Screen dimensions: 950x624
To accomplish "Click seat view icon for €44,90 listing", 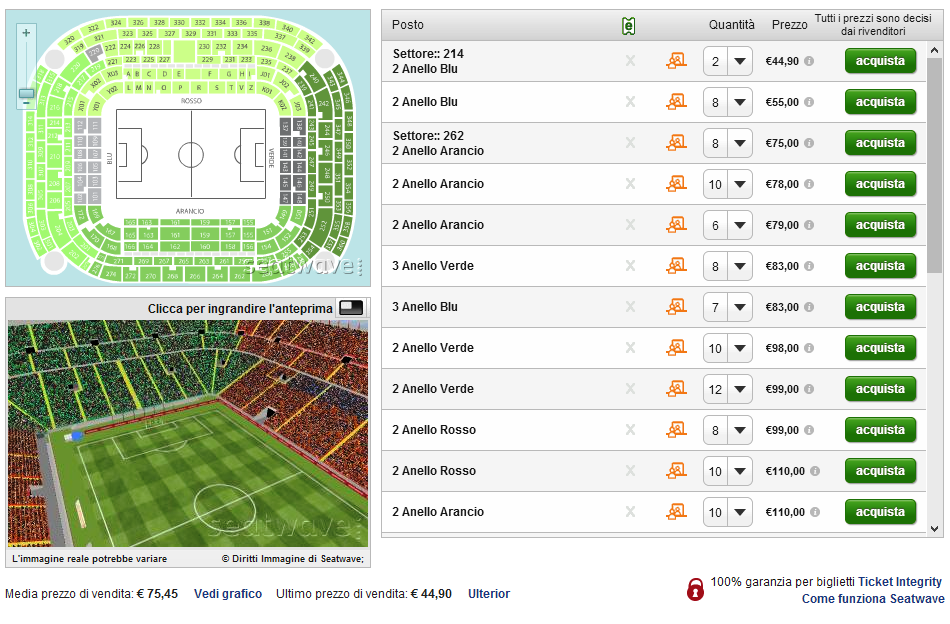I will tap(676, 61).
